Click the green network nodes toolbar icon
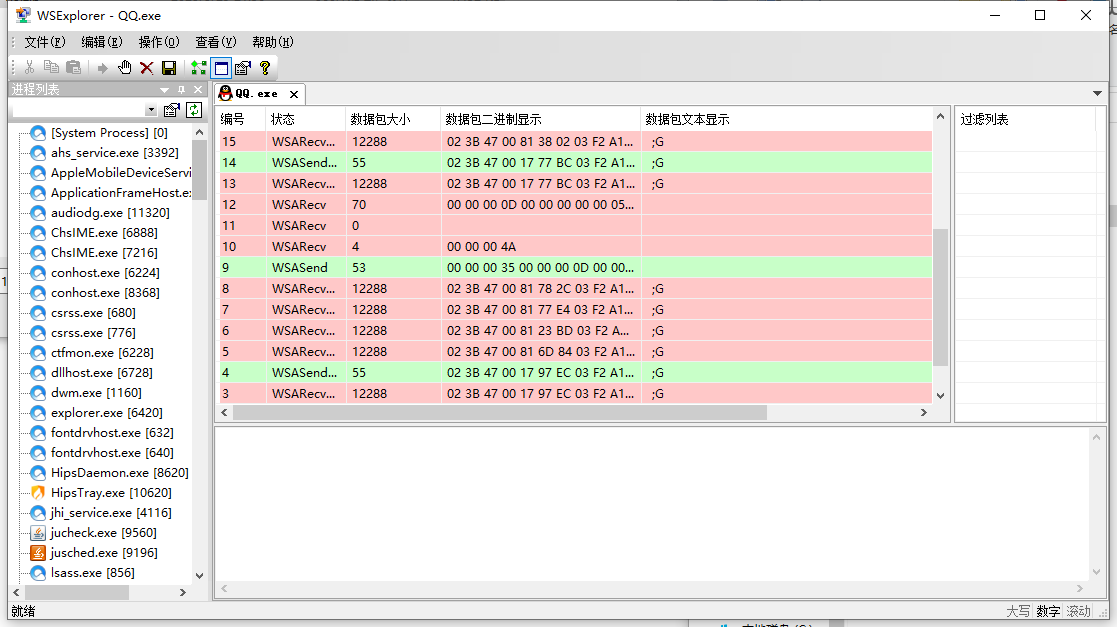The height and width of the screenshot is (627, 1117). (x=199, y=68)
